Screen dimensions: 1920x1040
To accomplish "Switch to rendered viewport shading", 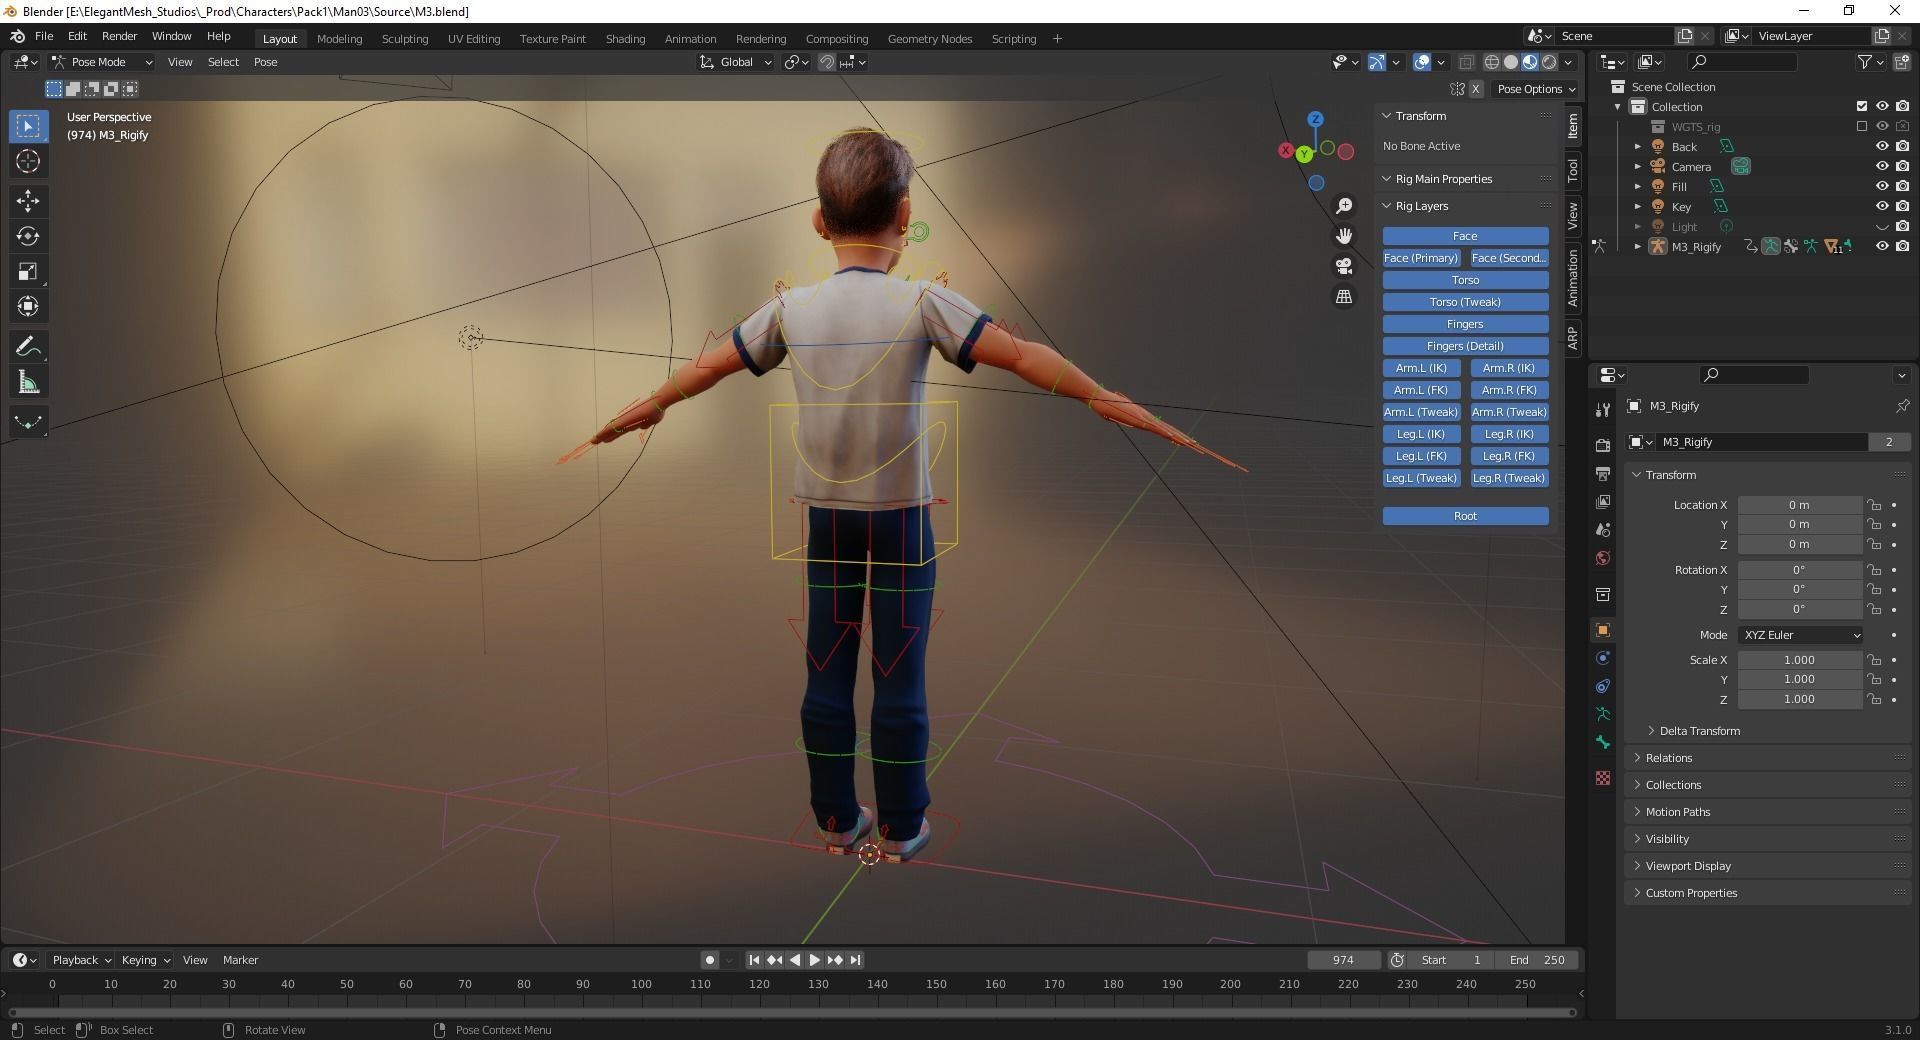I will (x=1549, y=62).
